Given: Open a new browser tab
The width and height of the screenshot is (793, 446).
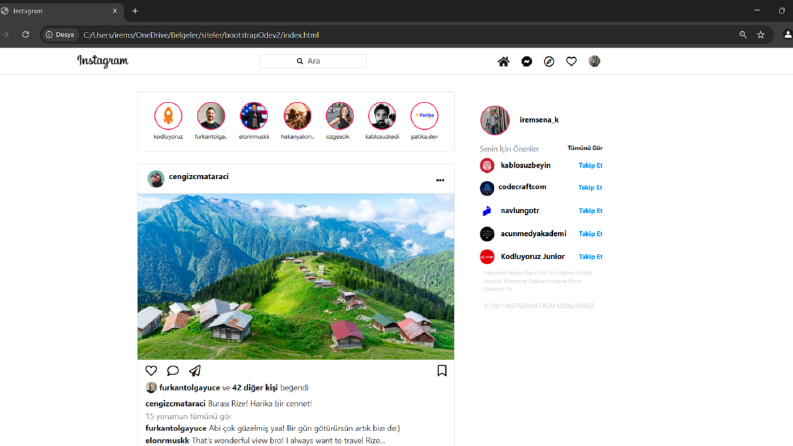Looking at the screenshot, I should 135,11.
